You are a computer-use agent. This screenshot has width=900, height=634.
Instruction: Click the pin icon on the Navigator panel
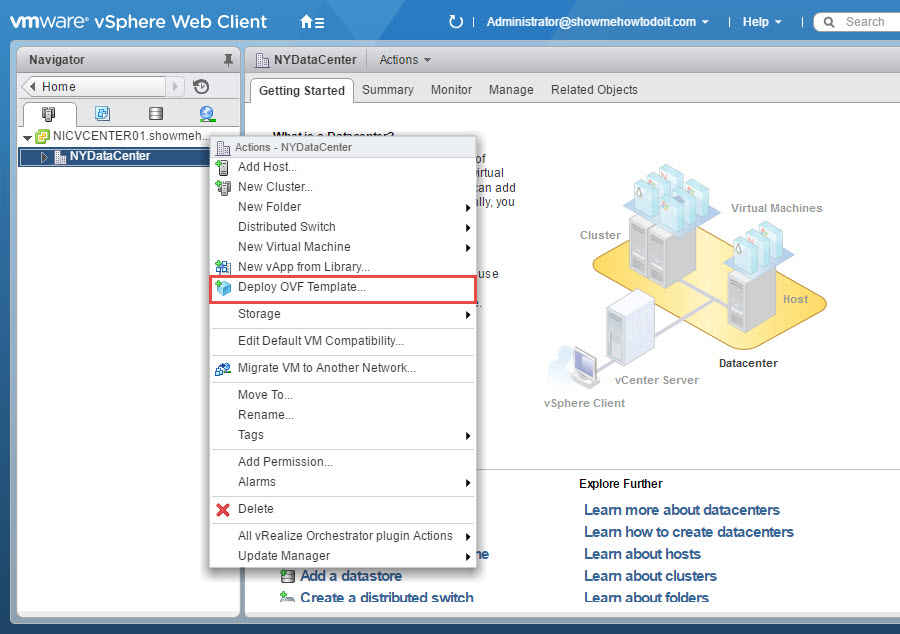coord(227,59)
